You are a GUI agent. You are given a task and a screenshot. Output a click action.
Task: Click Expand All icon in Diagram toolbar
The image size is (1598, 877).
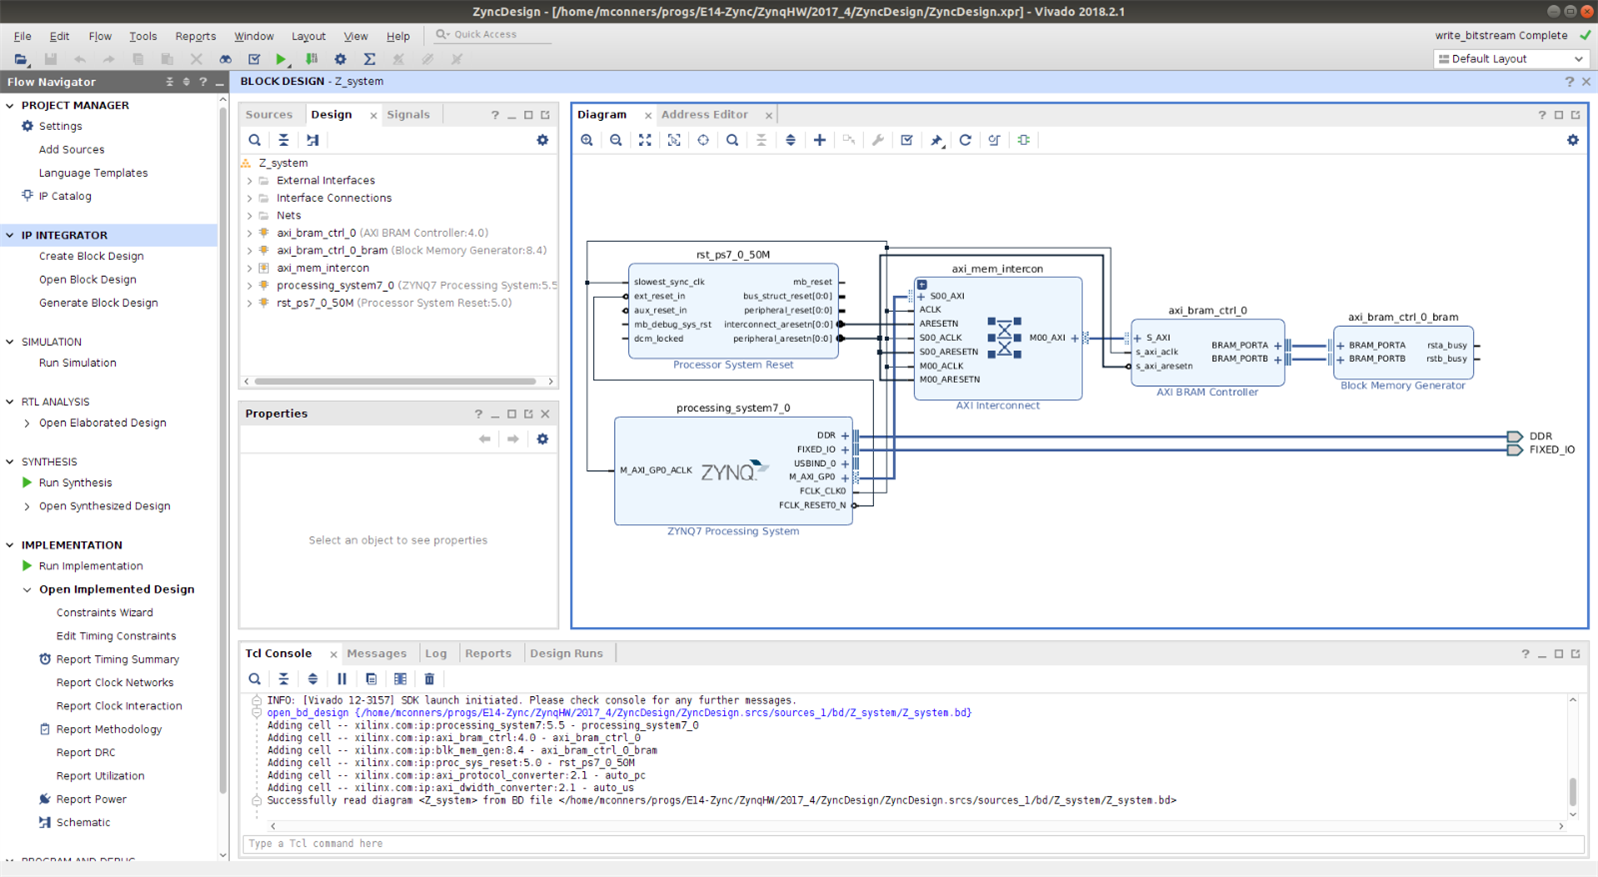point(790,140)
